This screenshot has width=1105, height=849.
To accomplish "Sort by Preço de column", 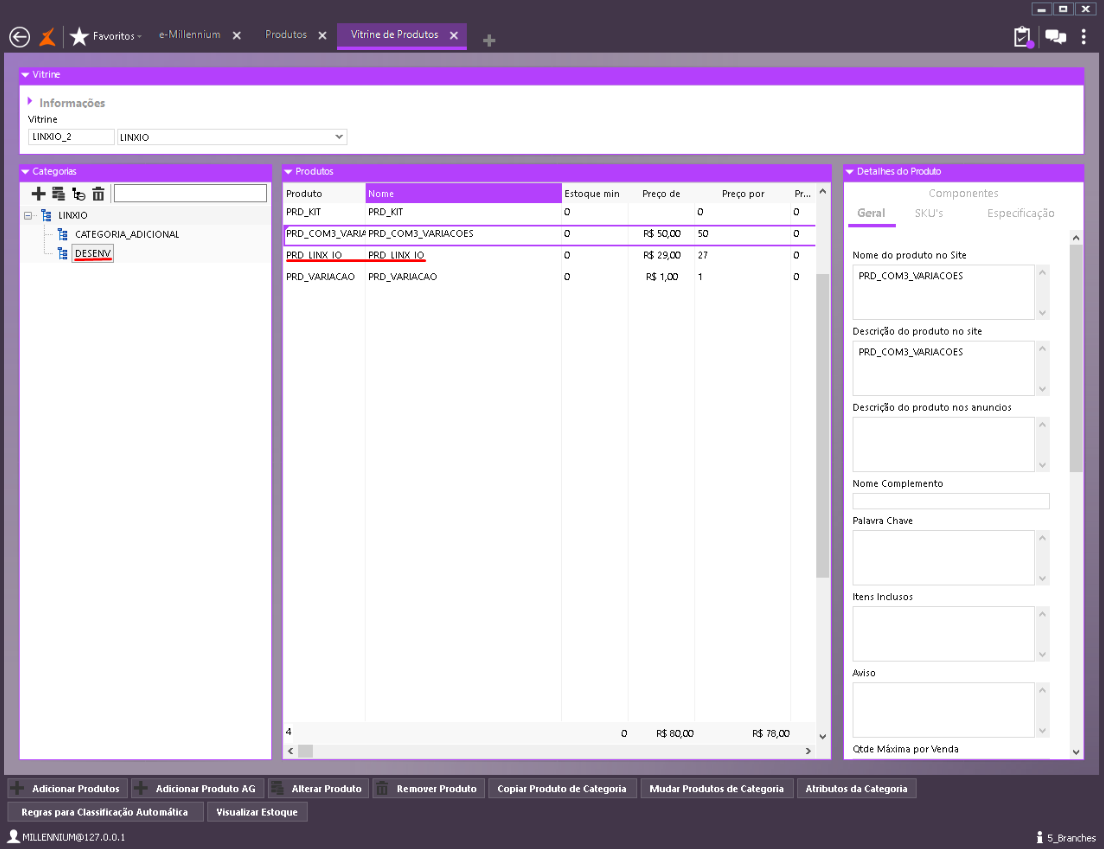I will coord(661,194).
